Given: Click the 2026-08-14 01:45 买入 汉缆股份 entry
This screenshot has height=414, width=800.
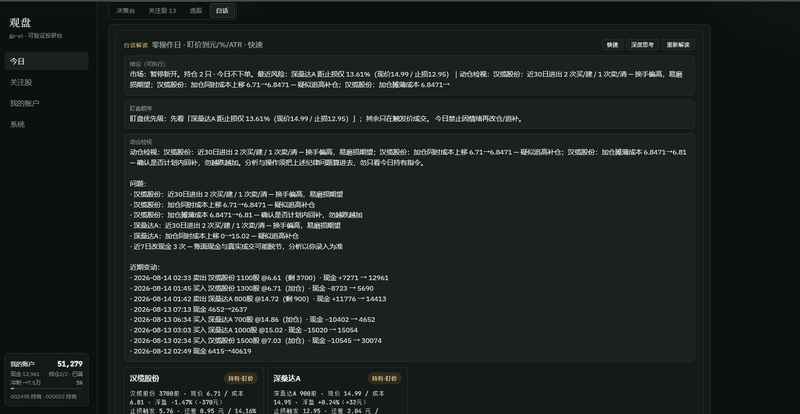Looking at the screenshot, I should point(252,288).
